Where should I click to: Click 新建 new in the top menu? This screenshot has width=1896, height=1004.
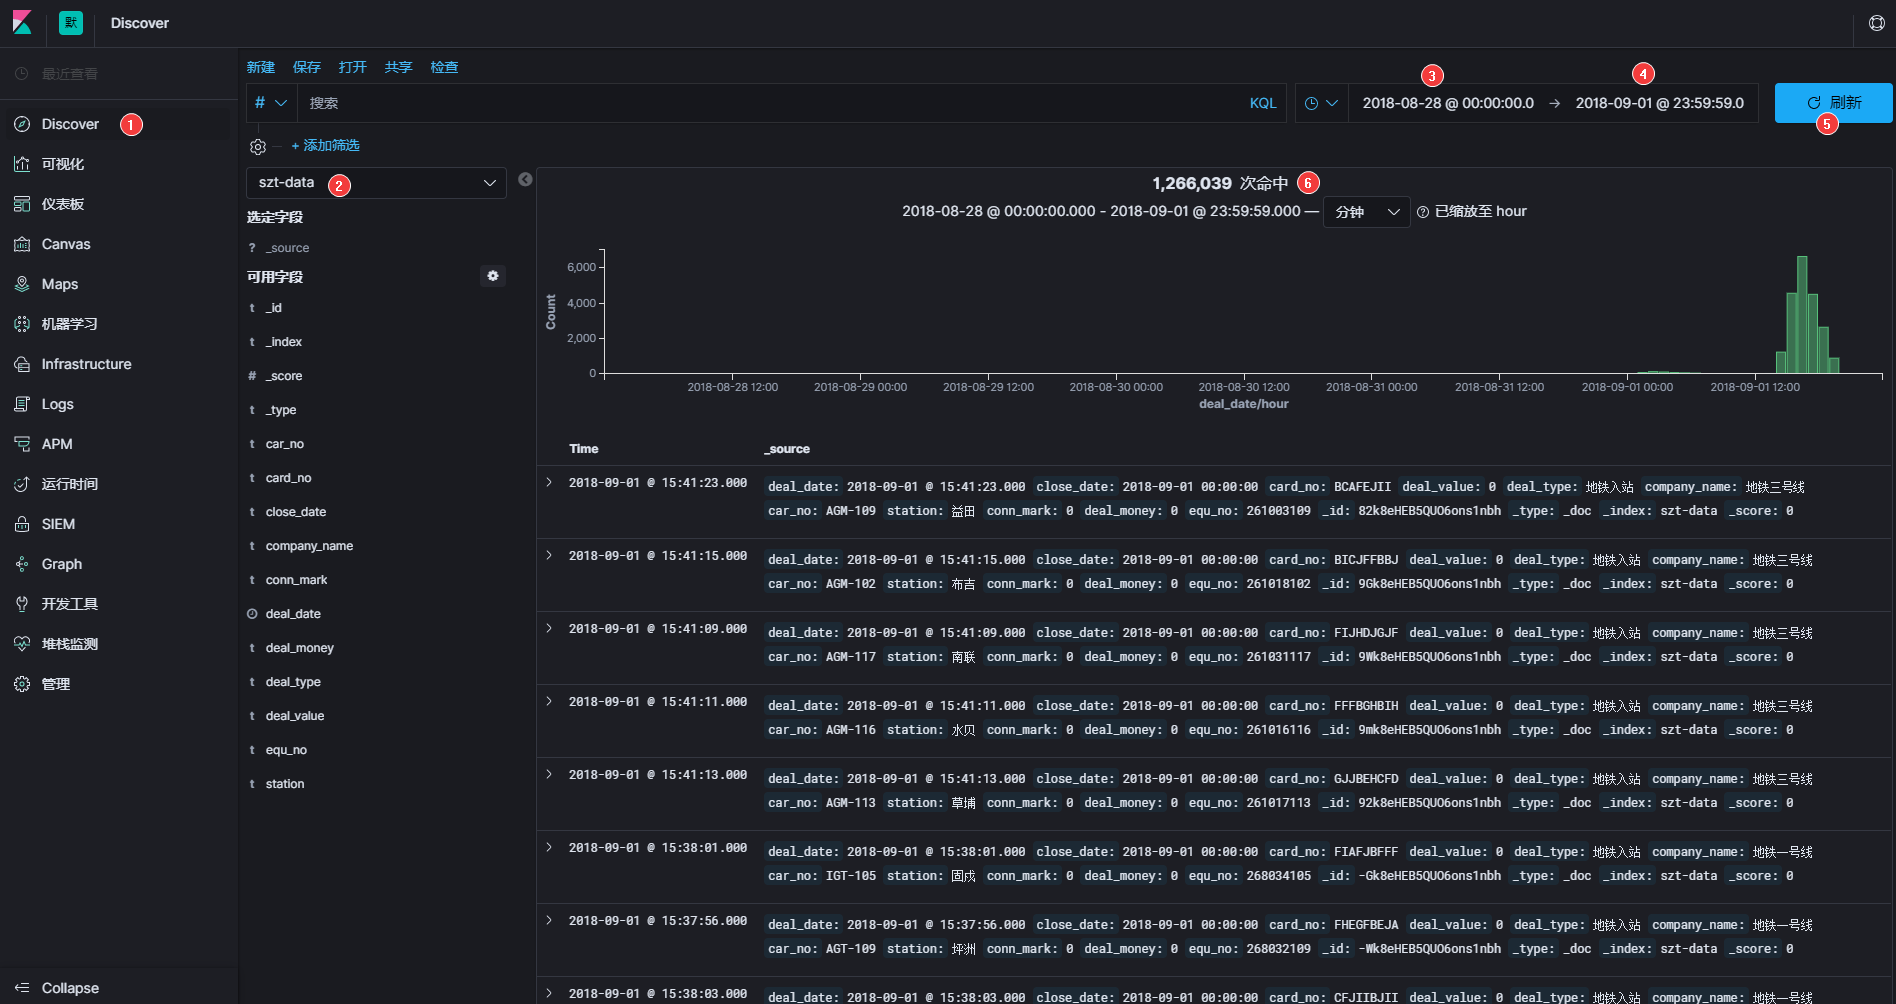[x=261, y=67]
